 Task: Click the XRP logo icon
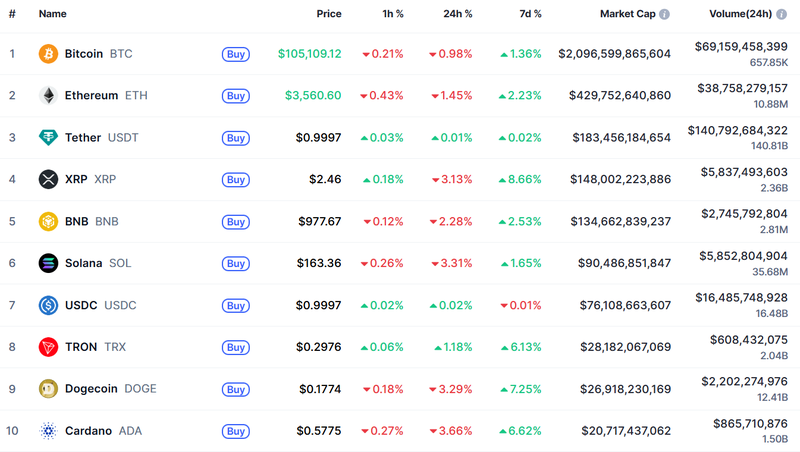pos(48,180)
